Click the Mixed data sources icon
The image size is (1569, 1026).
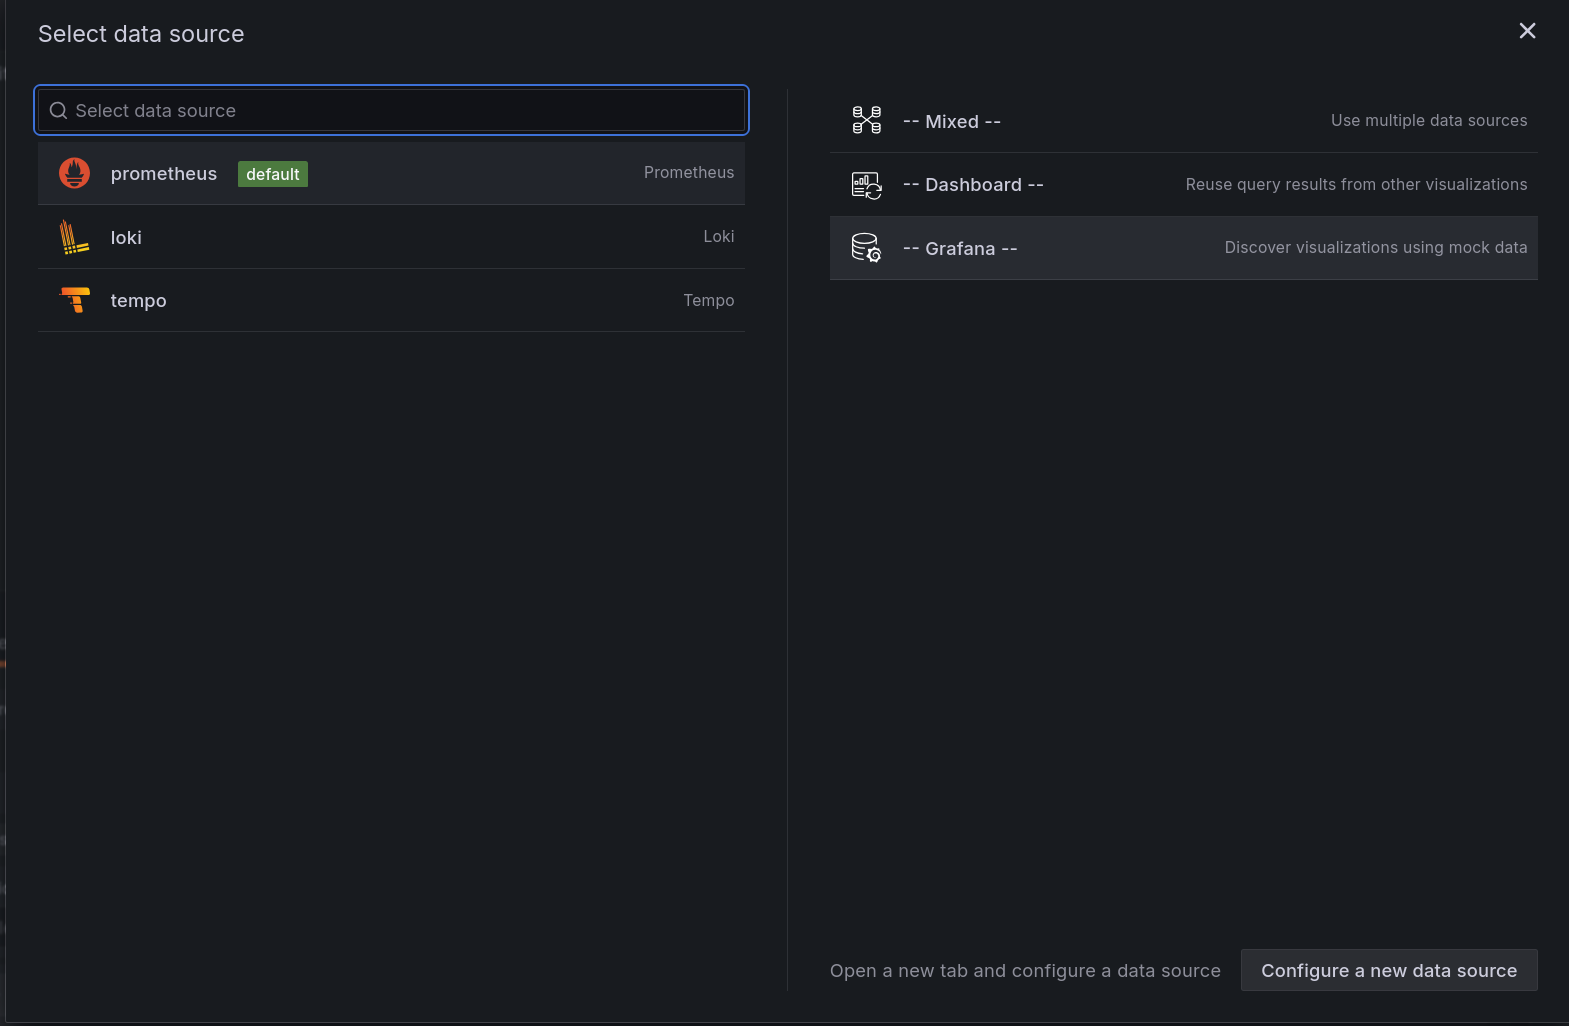pos(866,121)
